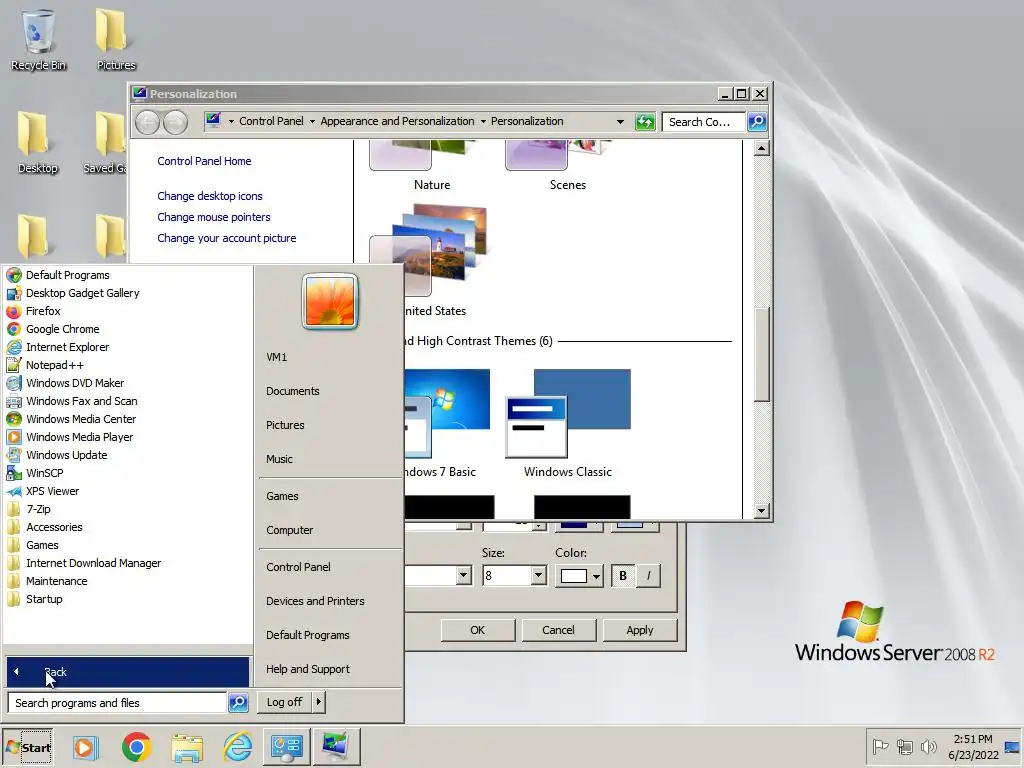
Task: Open Windows Media Player taskbar icon
Action: (x=84, y=747)
